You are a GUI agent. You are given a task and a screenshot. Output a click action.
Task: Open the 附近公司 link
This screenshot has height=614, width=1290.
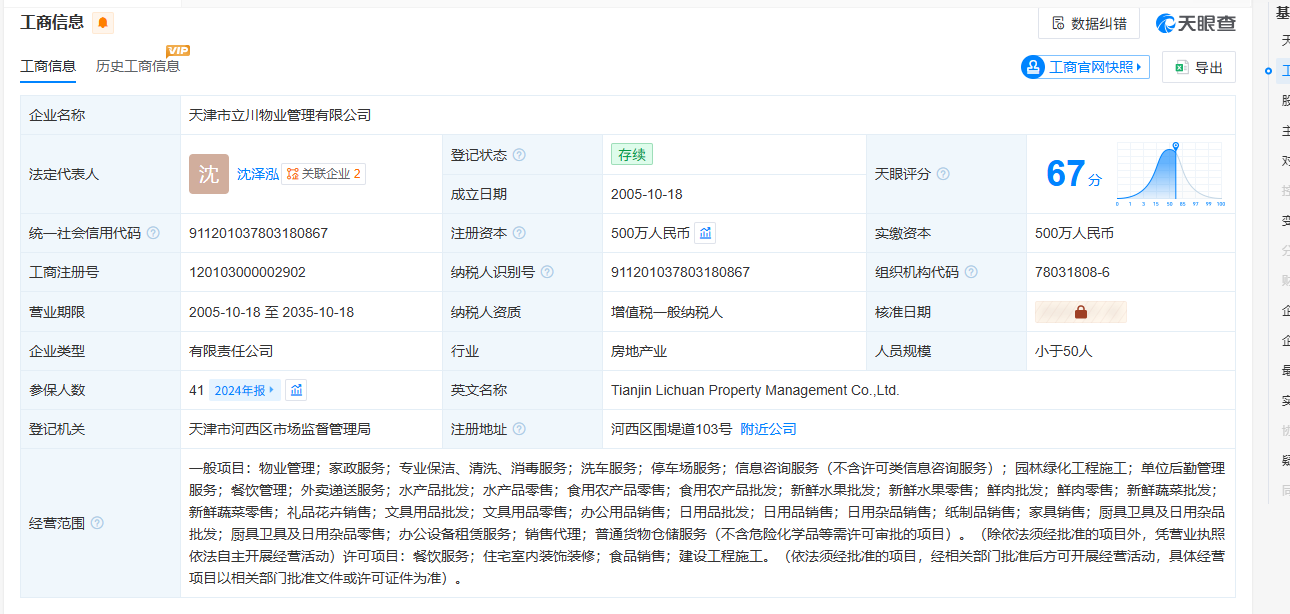(x=768, y=429)
